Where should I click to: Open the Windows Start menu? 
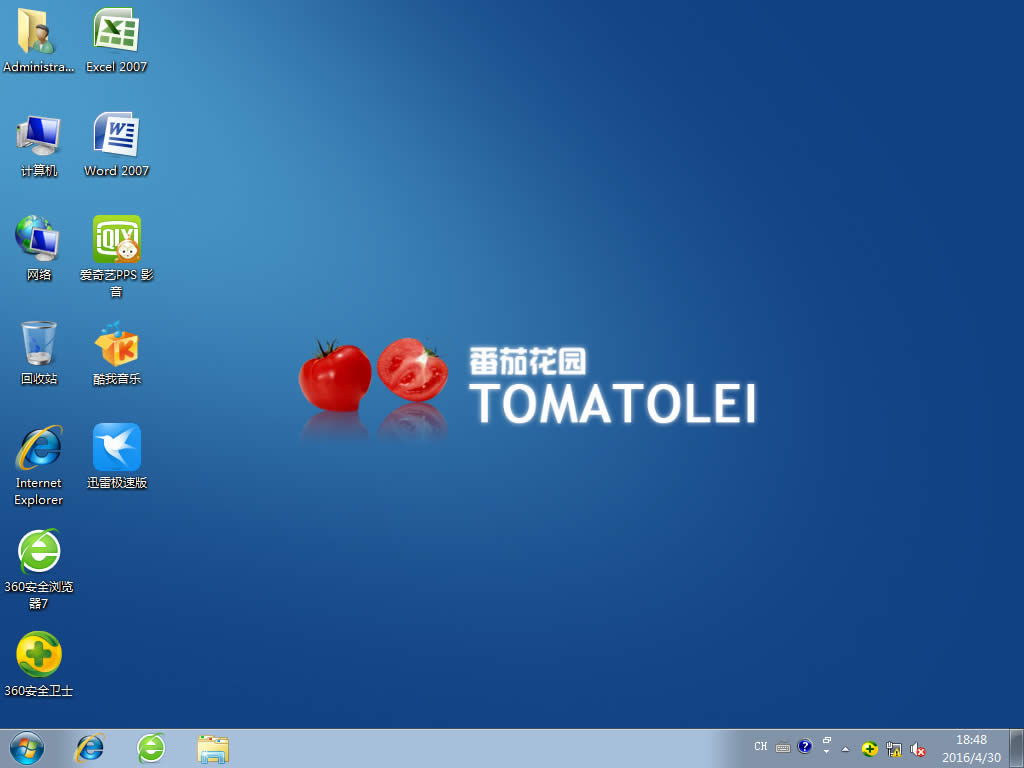26,748
